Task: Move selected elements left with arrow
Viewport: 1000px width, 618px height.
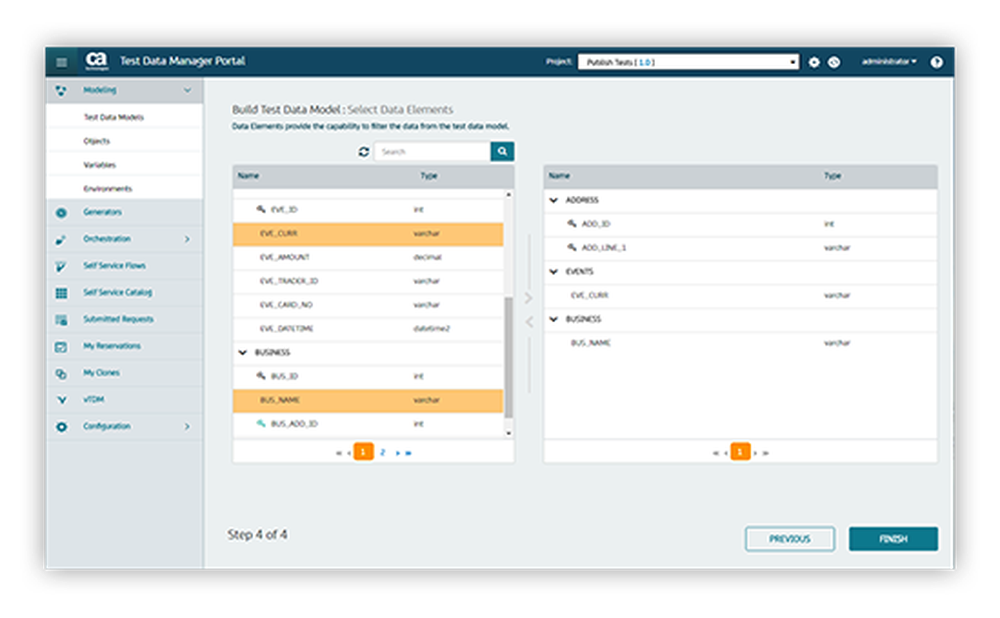Action: [x=529, y=322]
